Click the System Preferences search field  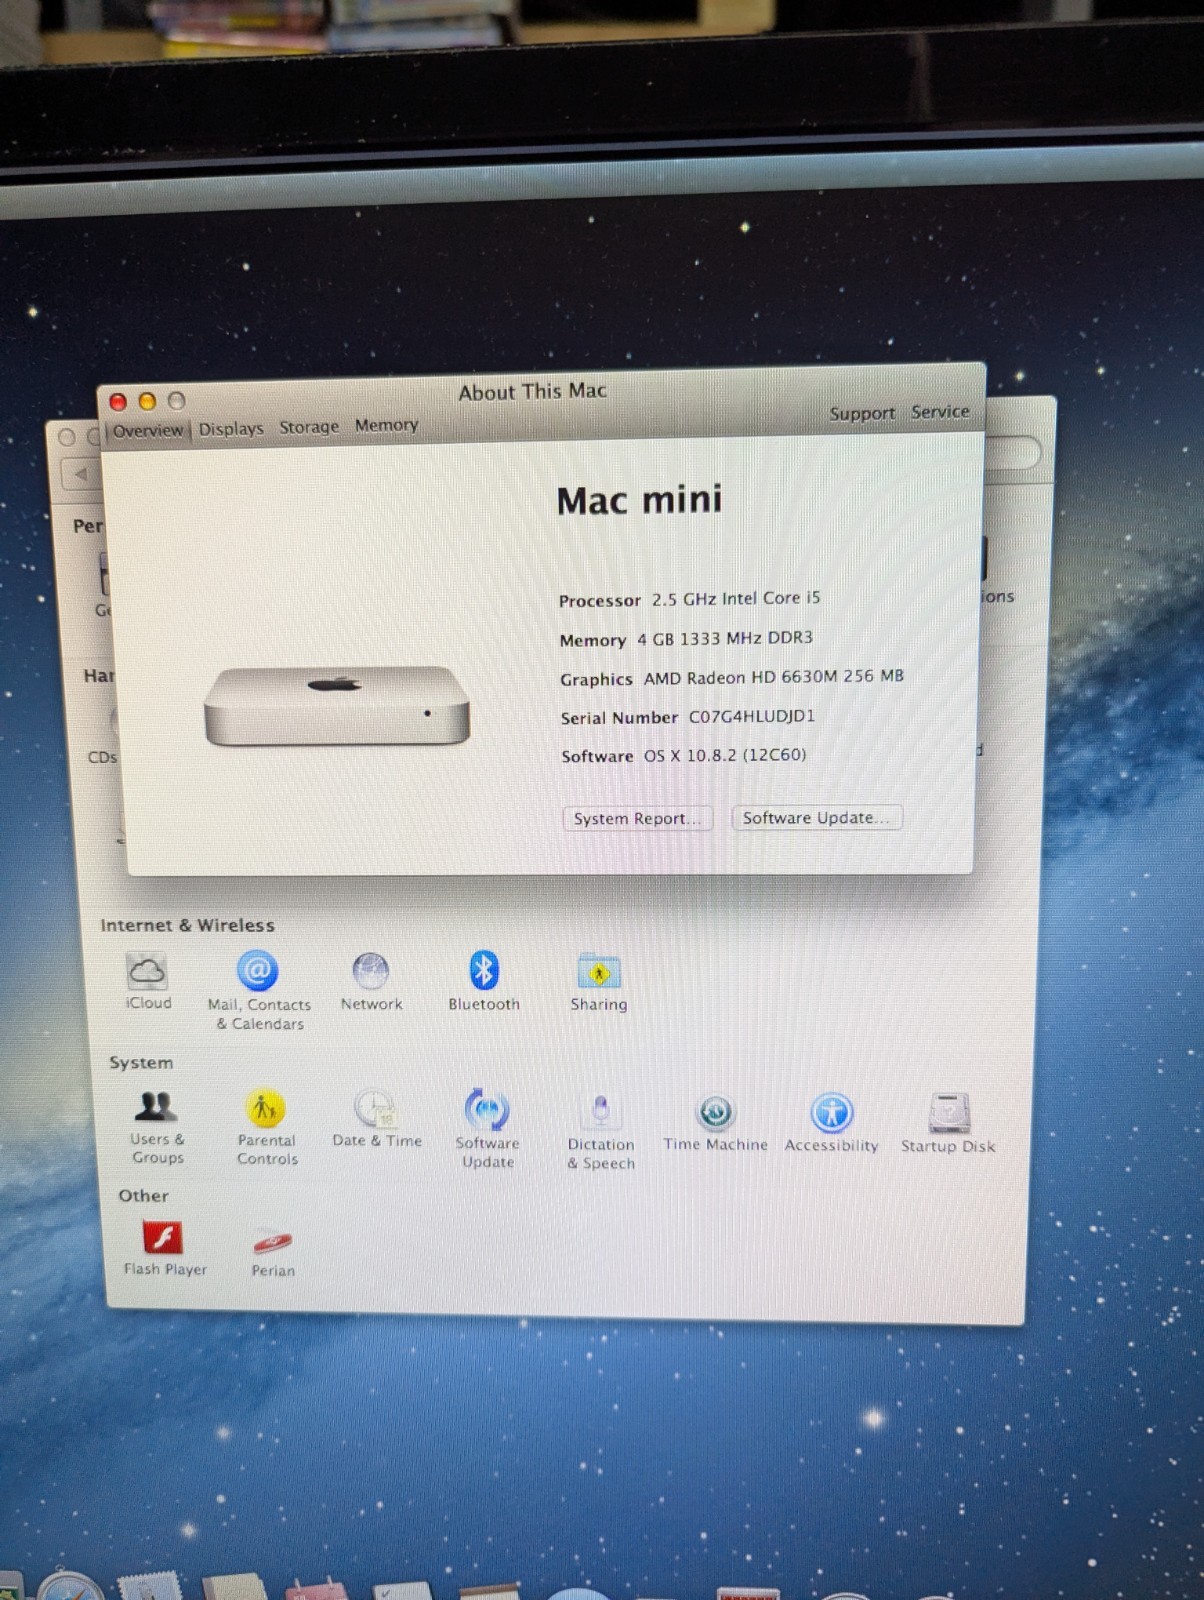point(1012,452)
